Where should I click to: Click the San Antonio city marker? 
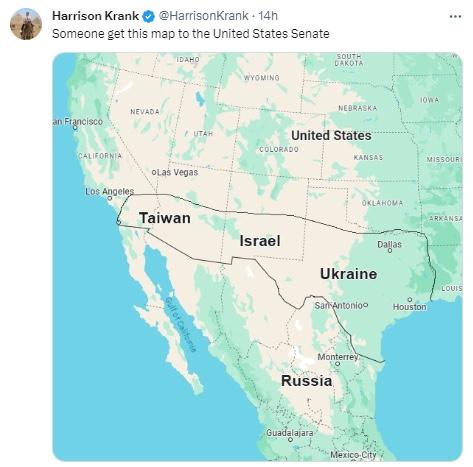point(366,305)
